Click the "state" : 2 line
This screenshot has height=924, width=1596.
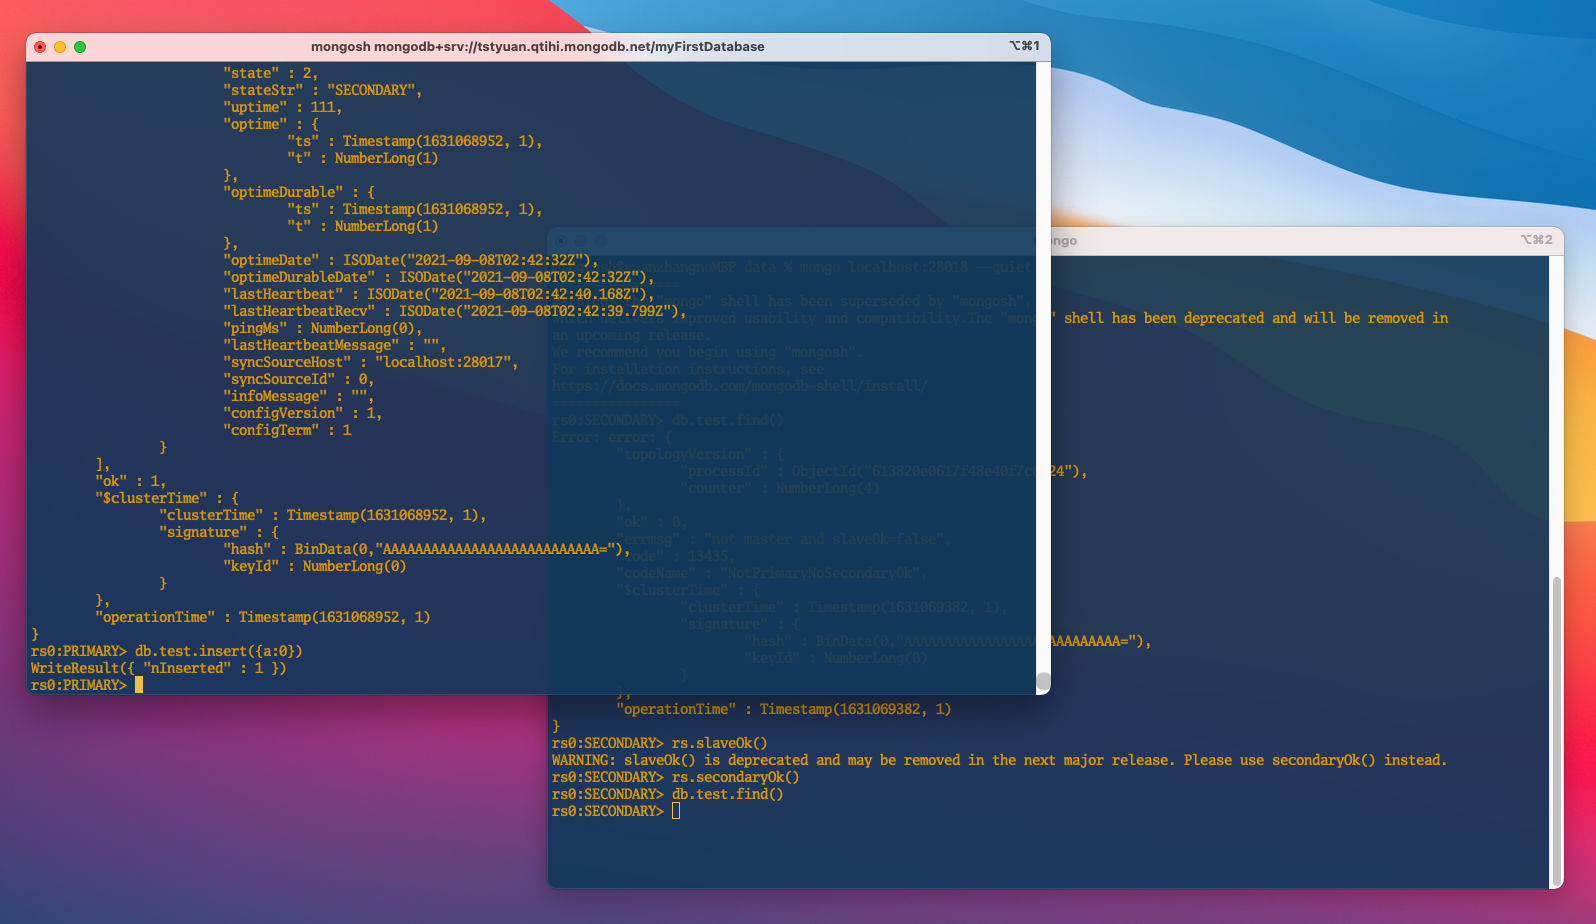coord(271,73)
